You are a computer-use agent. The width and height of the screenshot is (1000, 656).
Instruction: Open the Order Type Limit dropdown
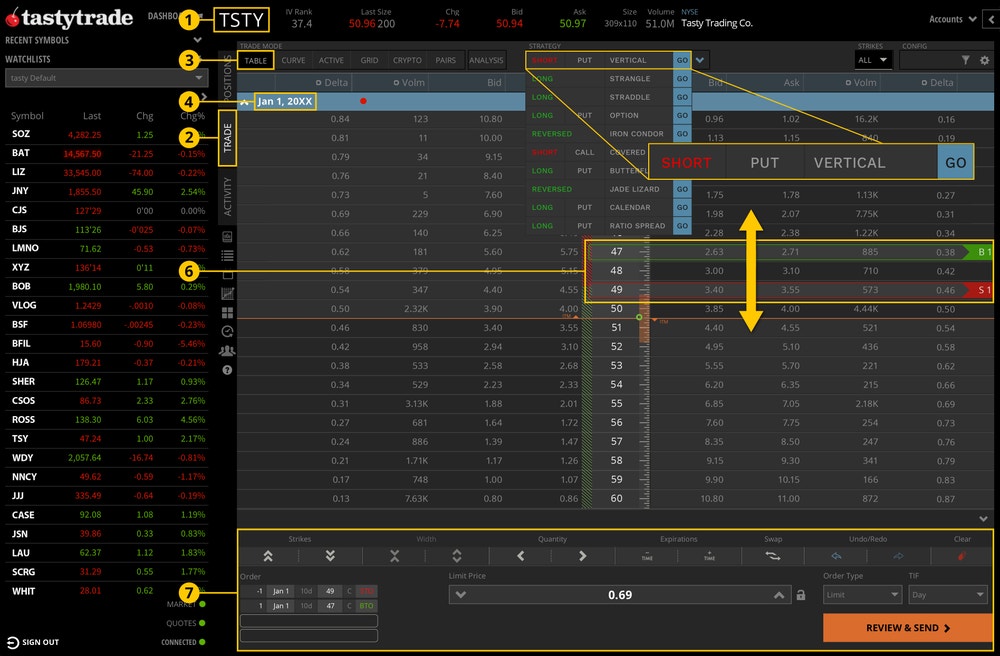coord(862,595)
